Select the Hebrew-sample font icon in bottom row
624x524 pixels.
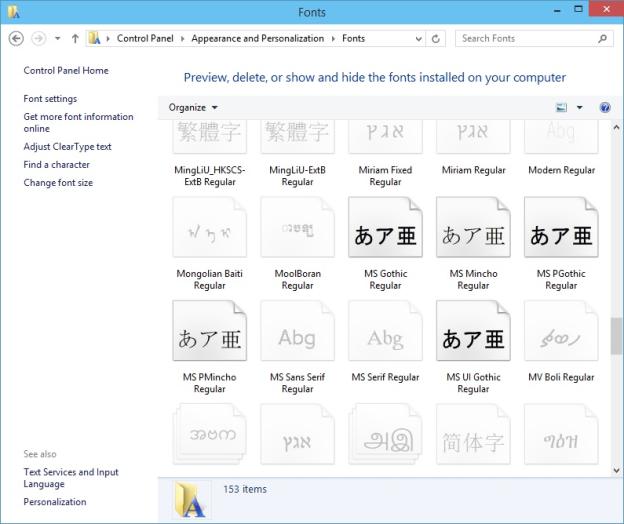click(x=297, y=434)
